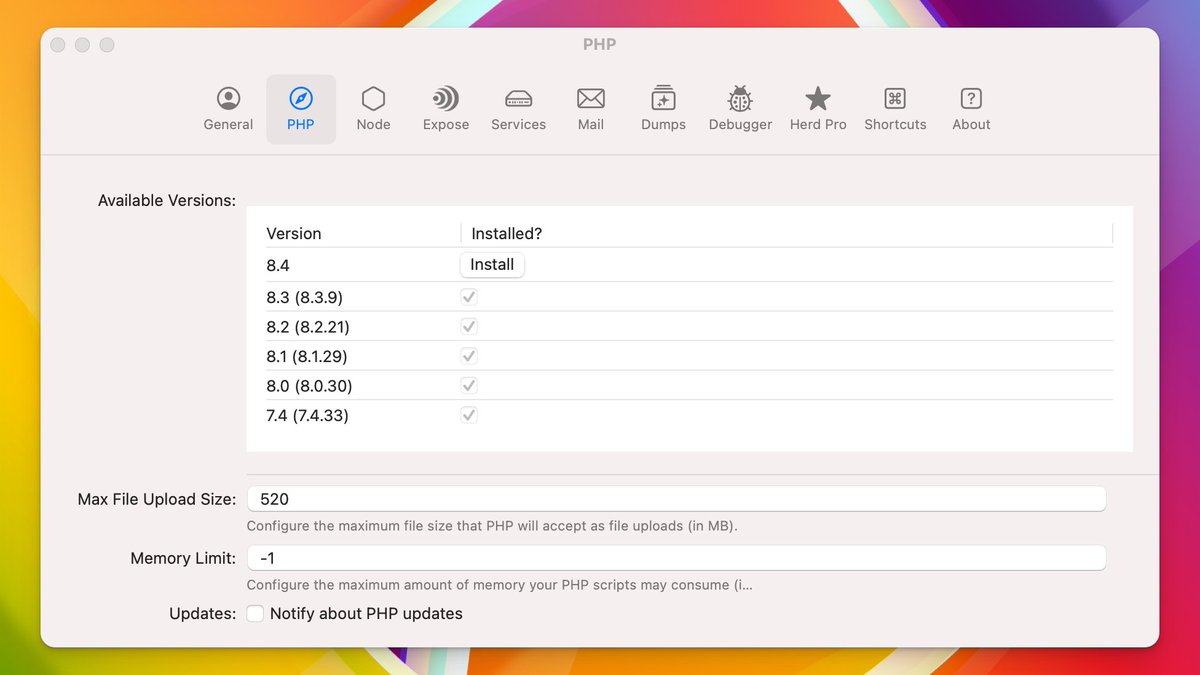
Task: Select the 7.4 (7.4.33) version text
Action: 307,415
